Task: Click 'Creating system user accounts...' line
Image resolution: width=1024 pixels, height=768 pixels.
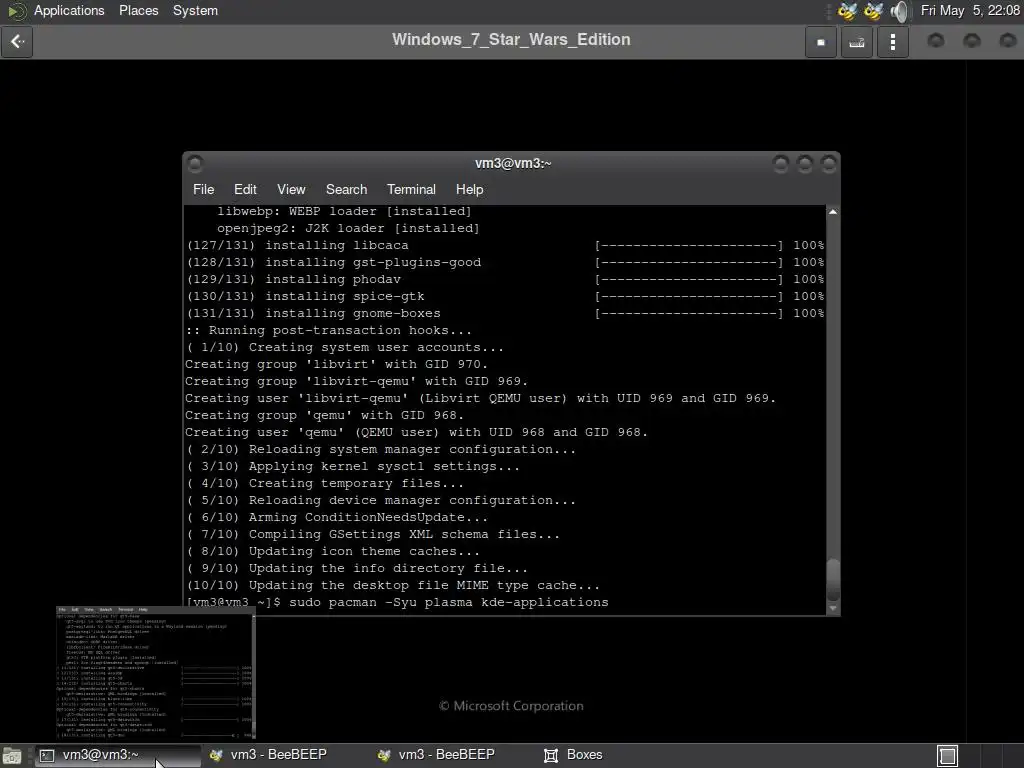Action: pos(345,347)
